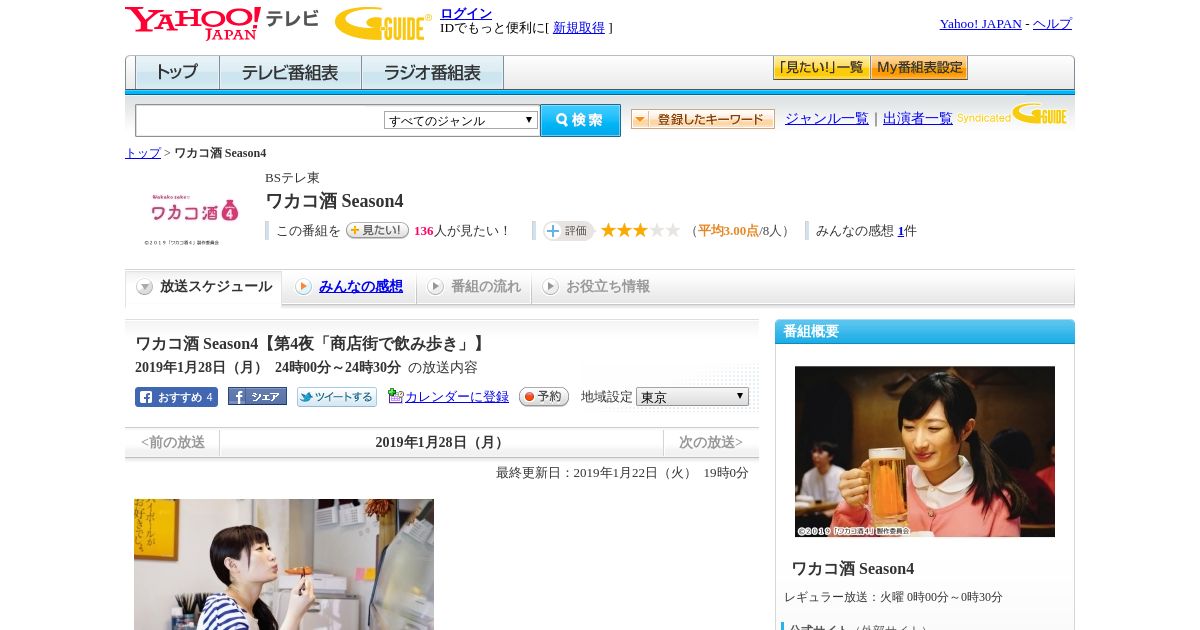Screen dimensions: 1200x630
Task: Click the トップ breadcrumb link
Action: click(x=143, y=153)
